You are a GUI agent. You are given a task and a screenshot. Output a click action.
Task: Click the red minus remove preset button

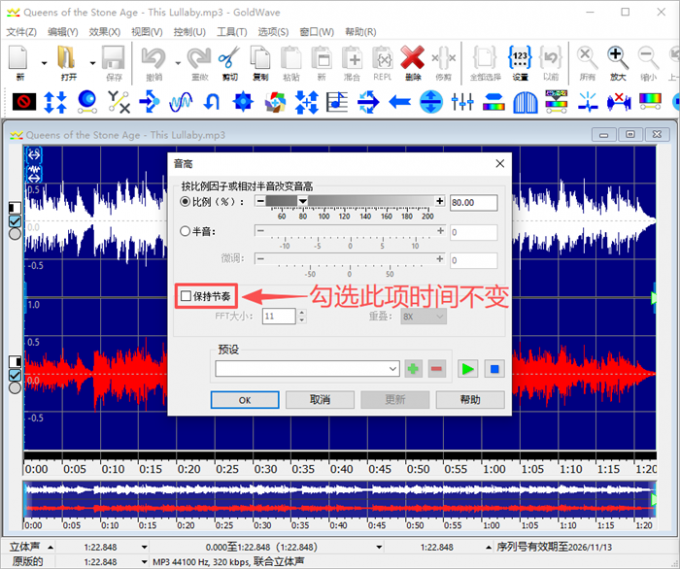[437, 369]
